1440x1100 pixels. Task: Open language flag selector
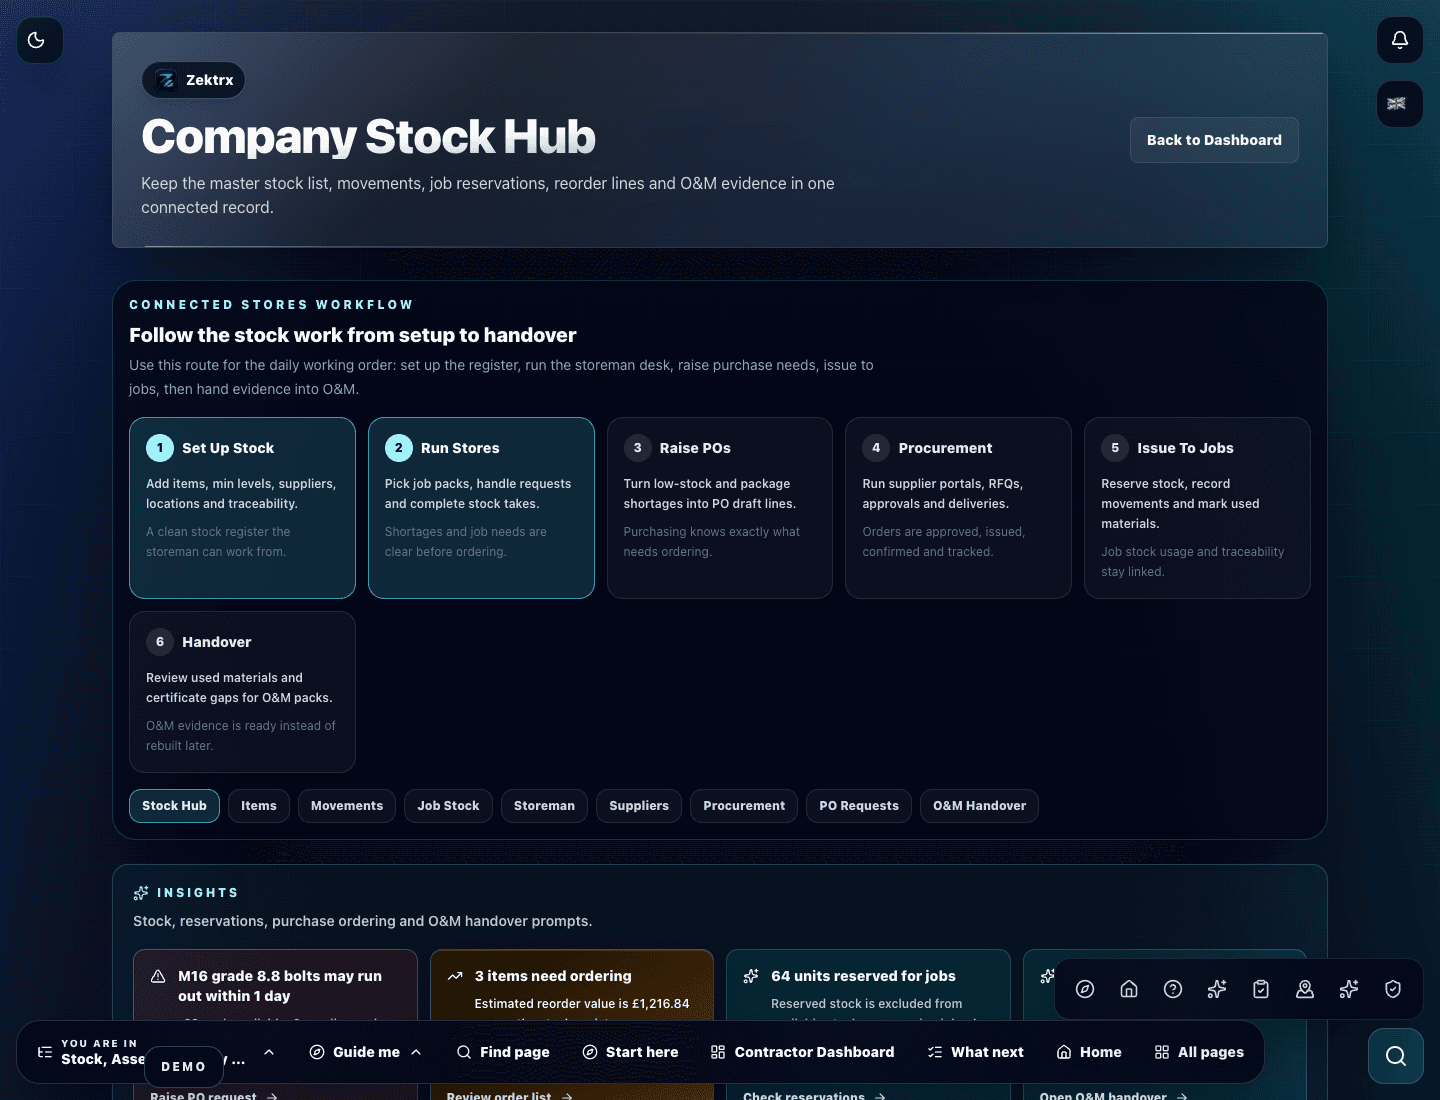click(1400, 104)
